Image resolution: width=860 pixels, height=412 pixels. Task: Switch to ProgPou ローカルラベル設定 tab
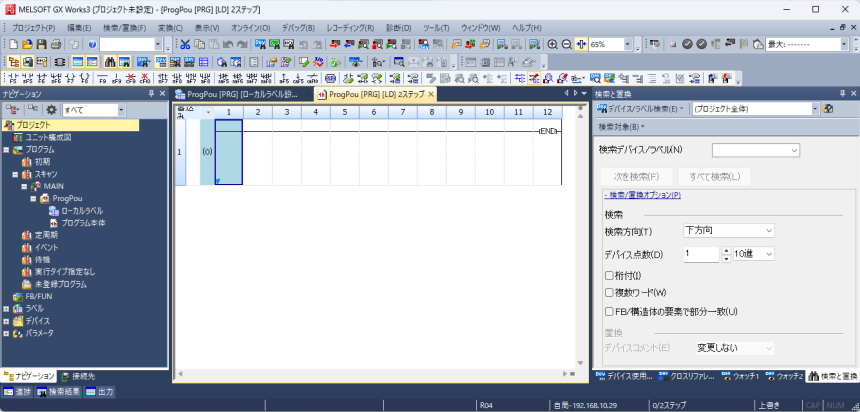click(240, 94)
